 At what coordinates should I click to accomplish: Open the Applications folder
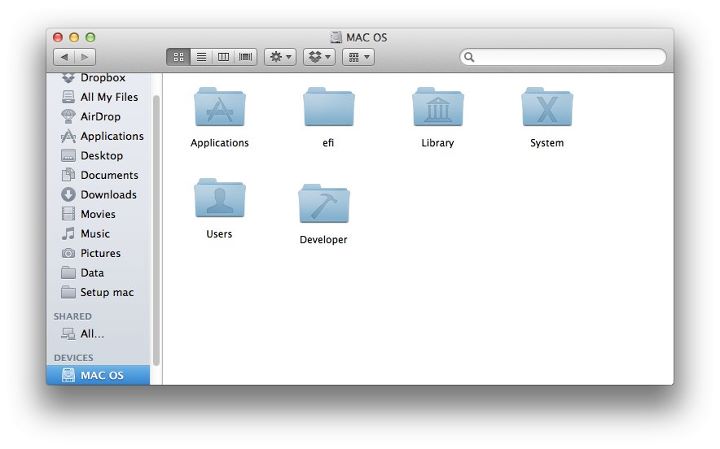pyautogui.click(x=219, y=108)
